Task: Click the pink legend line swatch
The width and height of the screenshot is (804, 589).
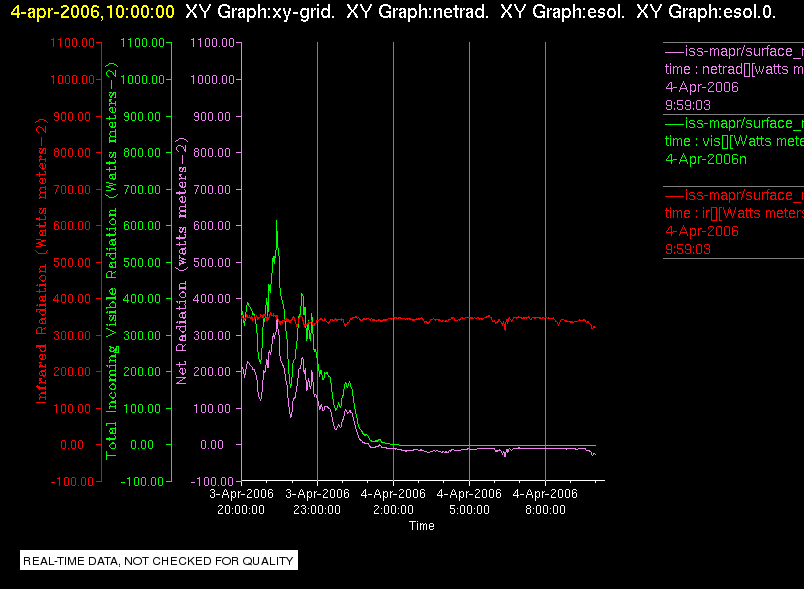Action: [674, 52]
